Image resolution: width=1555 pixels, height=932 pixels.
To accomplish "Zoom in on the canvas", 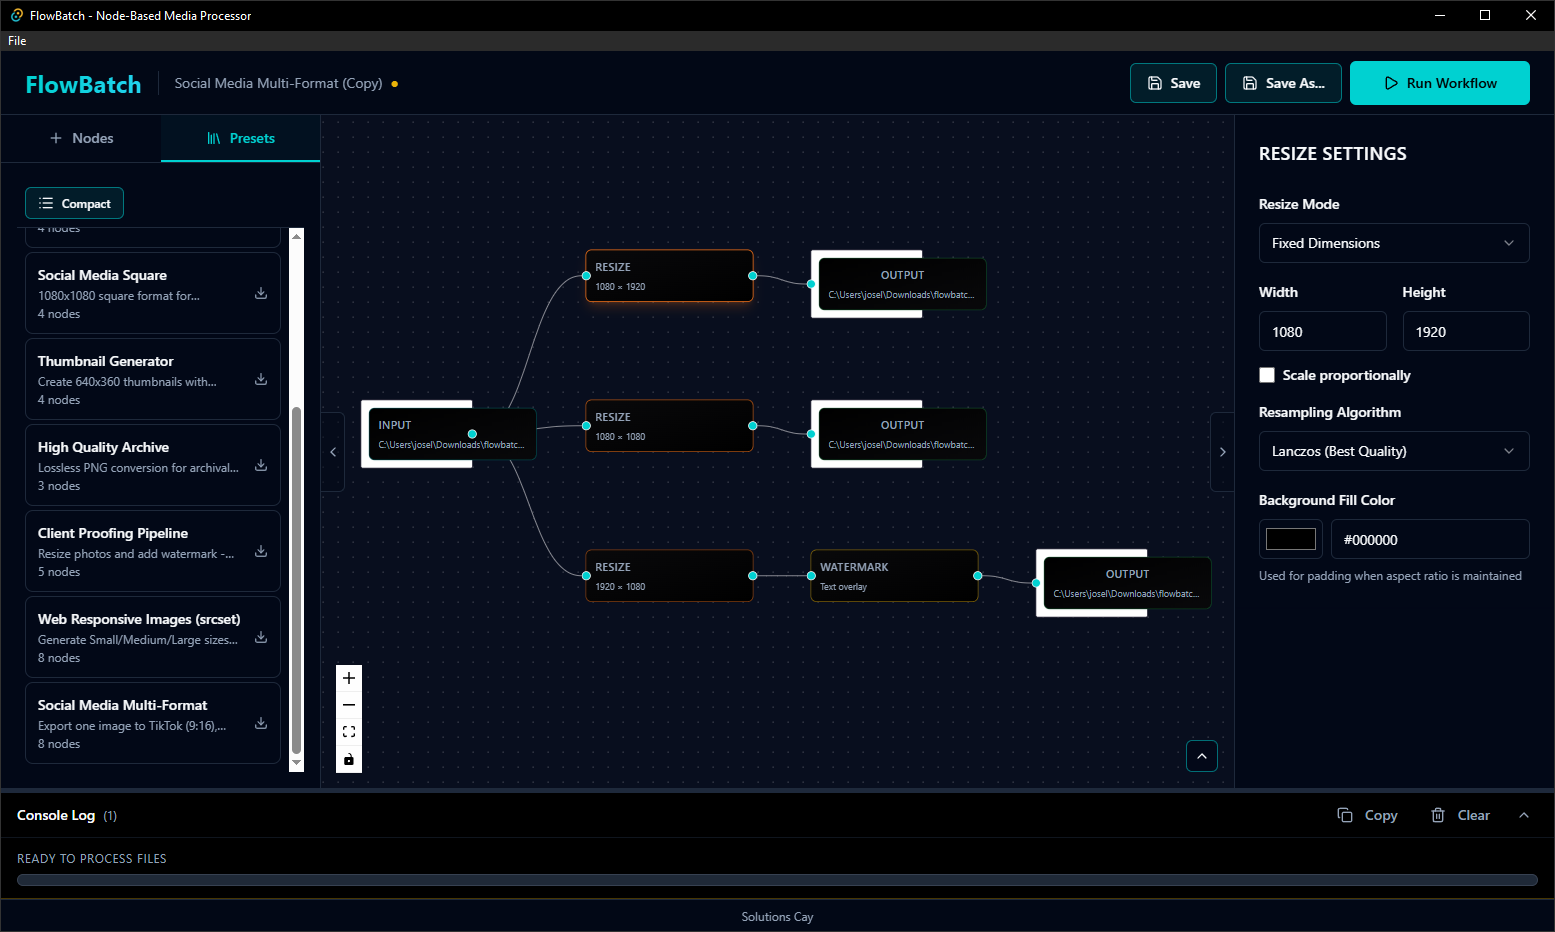I will [348, 677].
